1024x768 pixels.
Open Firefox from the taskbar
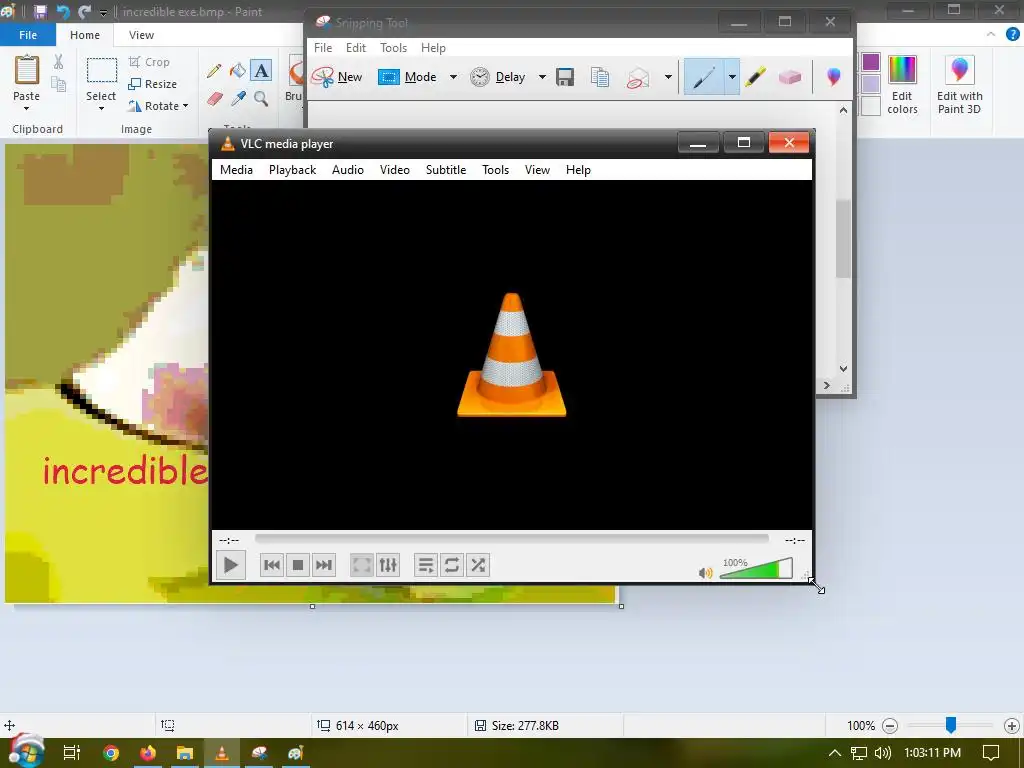(148, 753)
